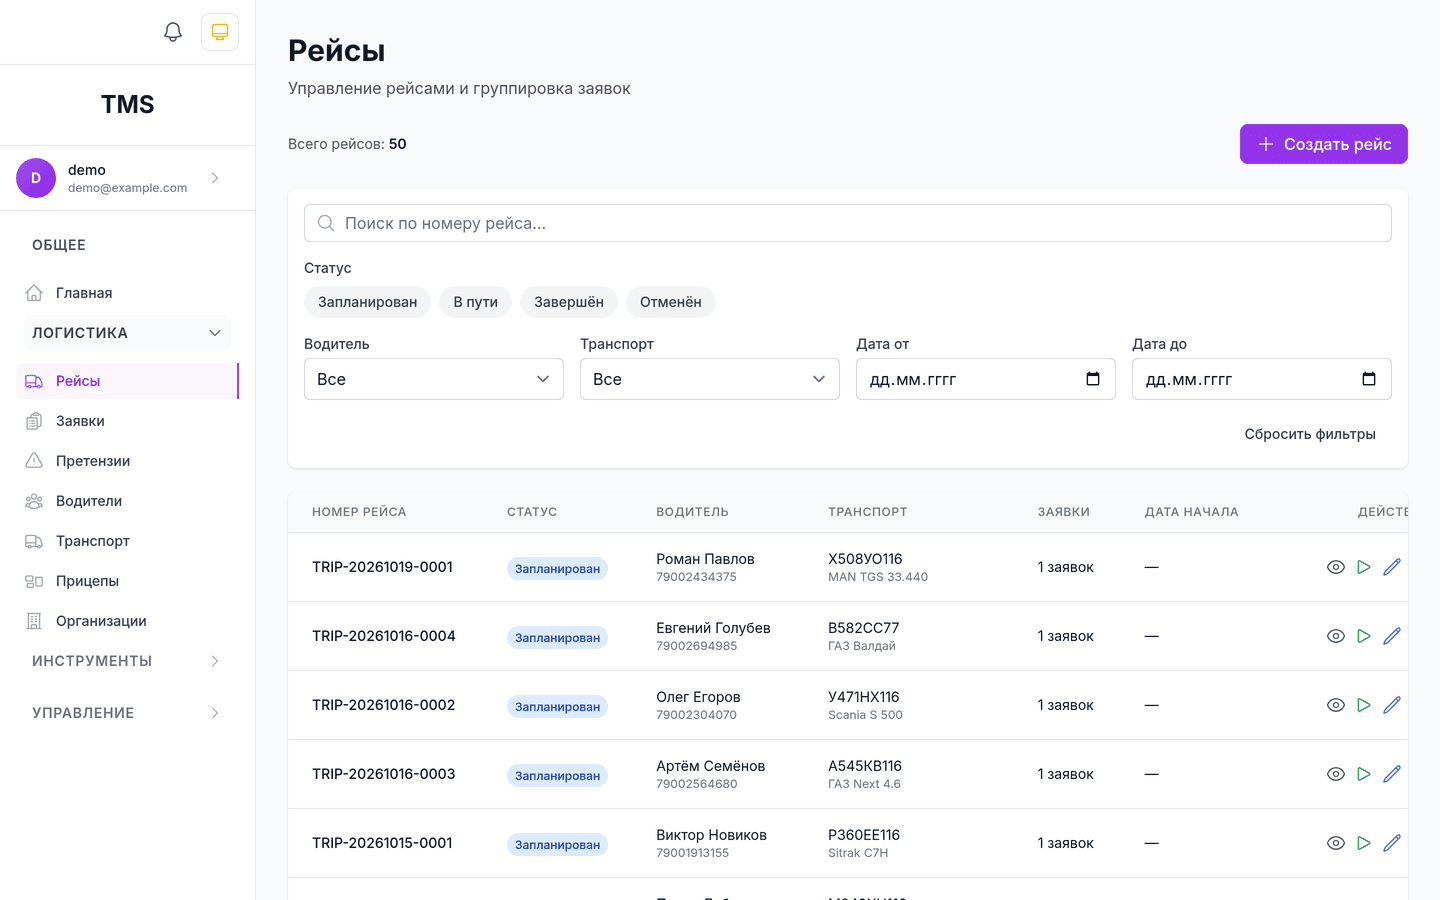Edit trip TRIP-20261016-0002
Image resolution: width=1440 pixels, height=900 pixels.
tap(1392, 705)
